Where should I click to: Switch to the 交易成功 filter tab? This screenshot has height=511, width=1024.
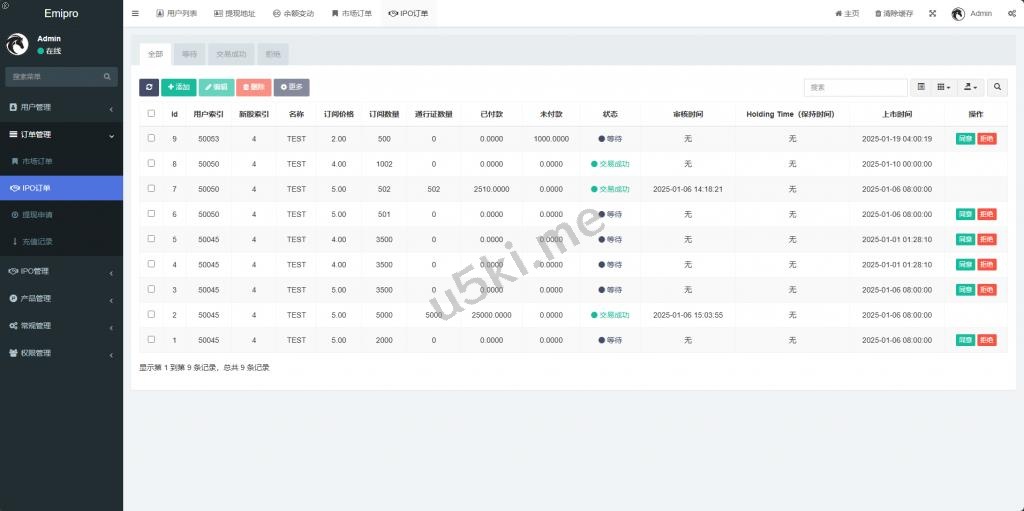pyautogui.click(x=231, y=54)
